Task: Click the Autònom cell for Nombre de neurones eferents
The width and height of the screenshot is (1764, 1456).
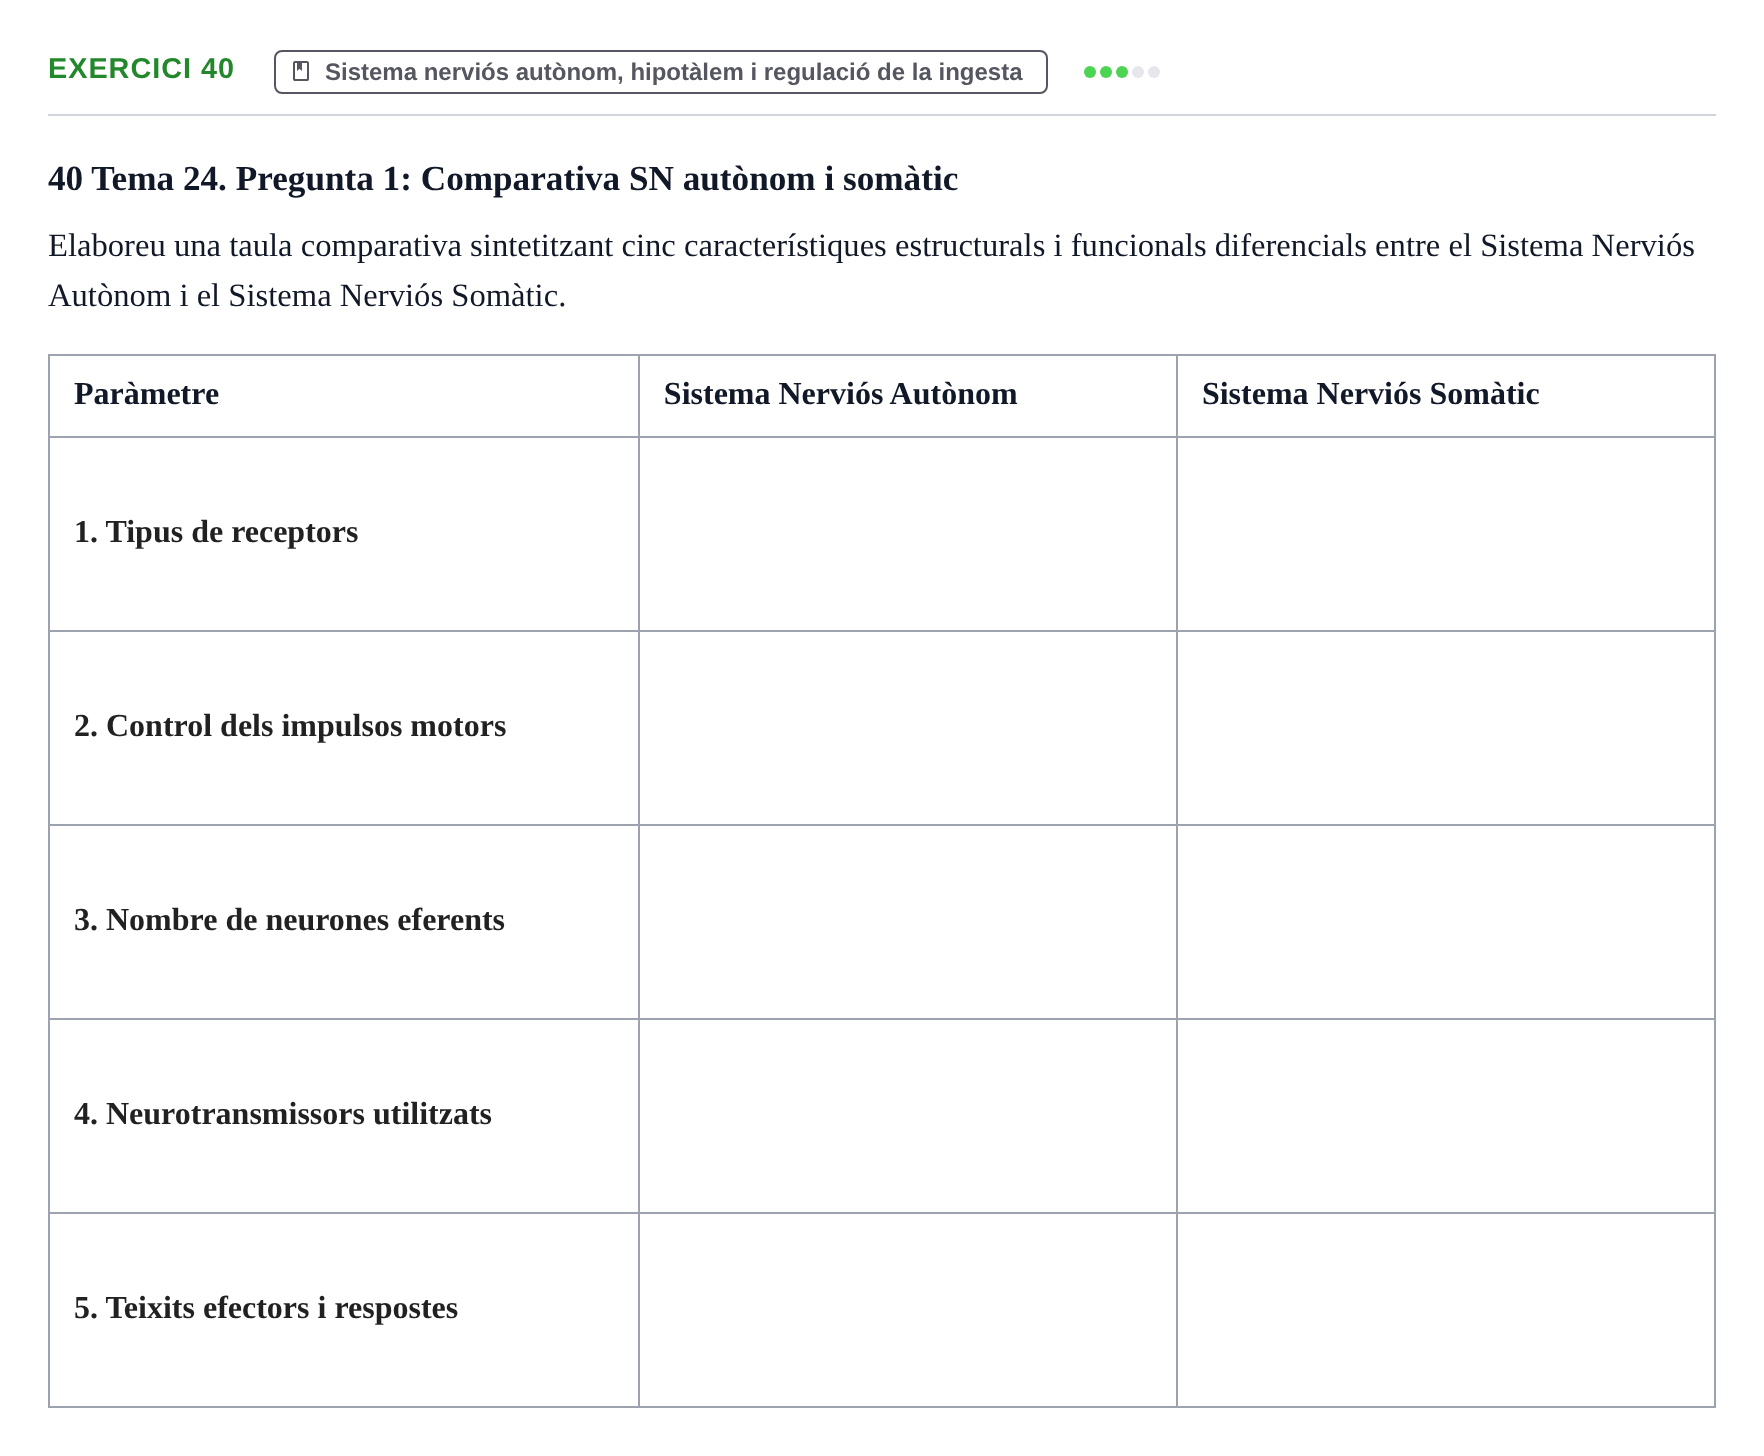Action: [x=908, y=922]
